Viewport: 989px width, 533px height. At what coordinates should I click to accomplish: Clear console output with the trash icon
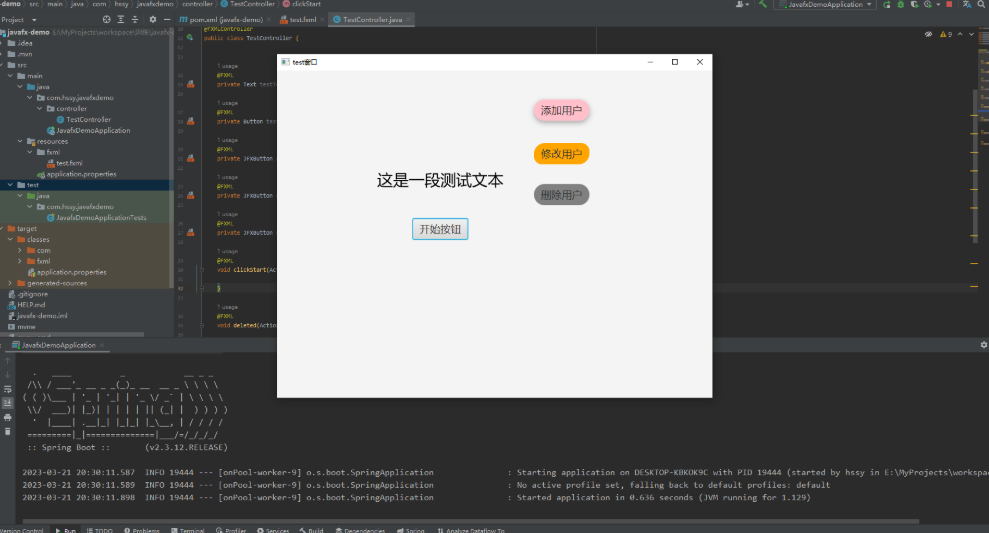point(8,431)
